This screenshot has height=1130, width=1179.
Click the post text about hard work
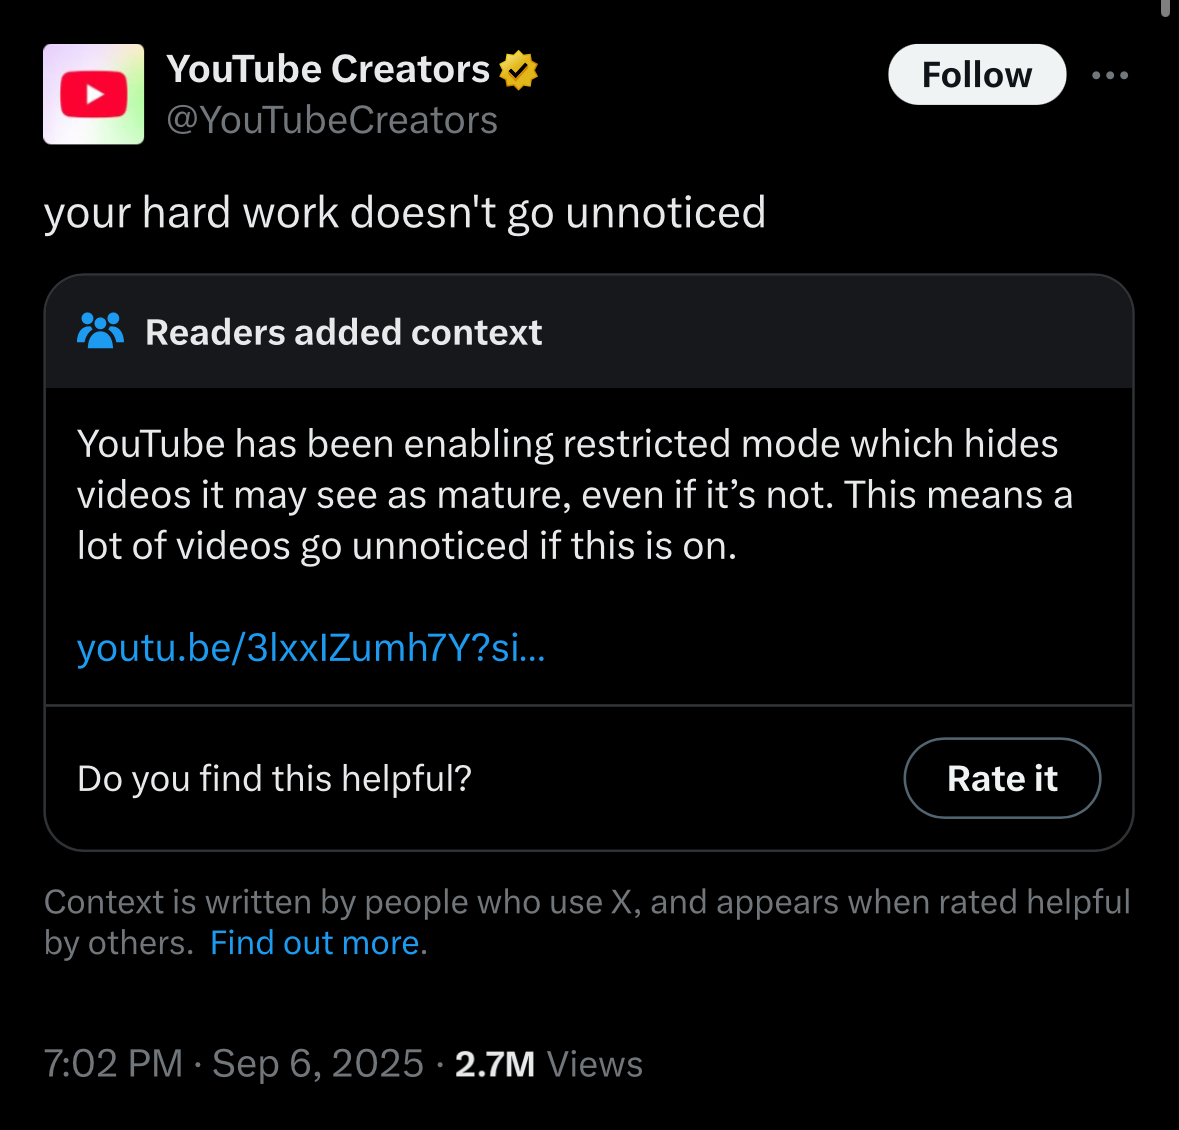coord(405,213)
